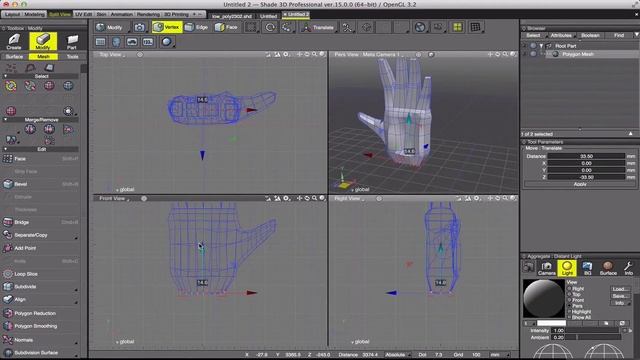This screenshot has width=640, height=360.
Task: Collapse the Edit section in toolbox
Action: pyautogui.click(x=5, y=149)
